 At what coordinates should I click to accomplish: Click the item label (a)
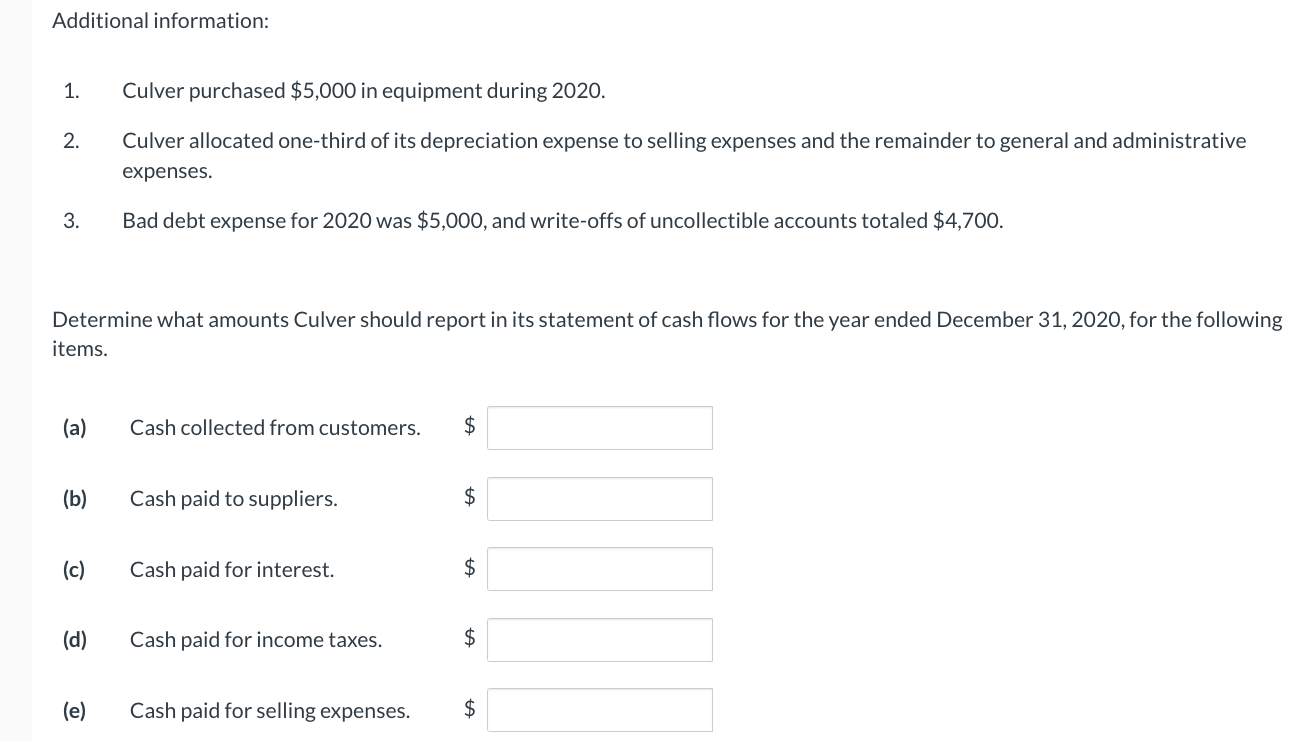pyautogui.click(x=74, y=427)
